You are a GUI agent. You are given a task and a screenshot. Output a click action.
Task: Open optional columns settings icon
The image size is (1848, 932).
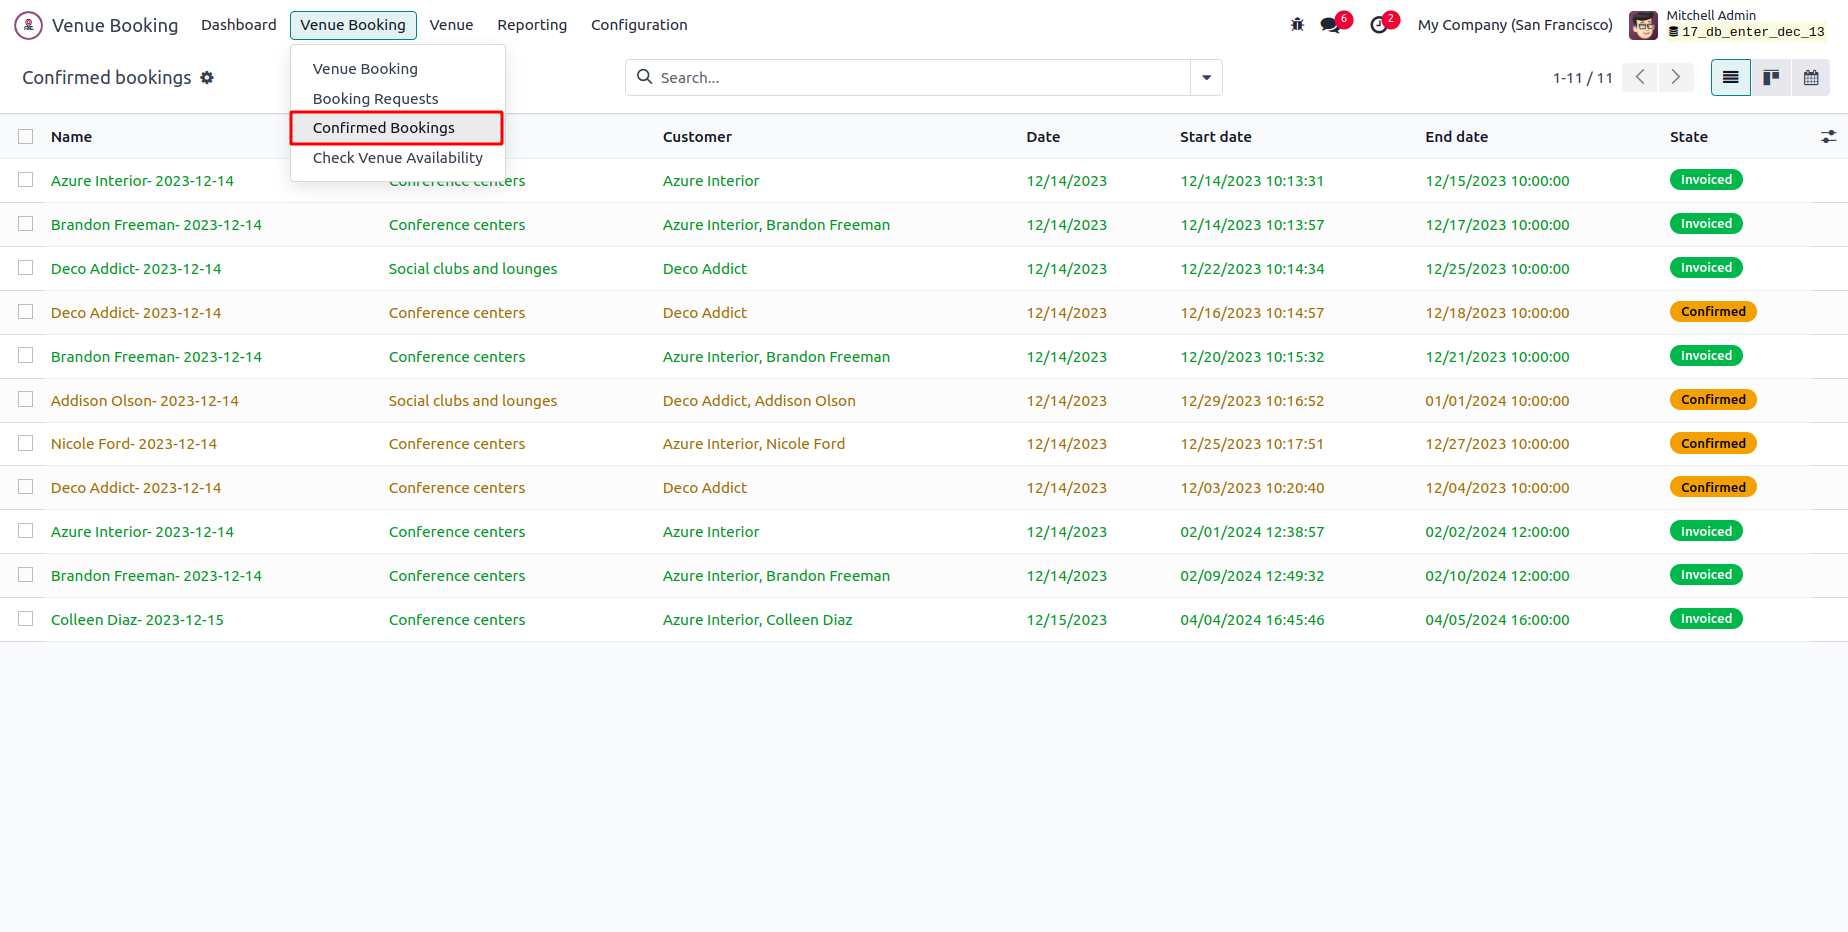pyautogui.click(x=1828, y=137)
